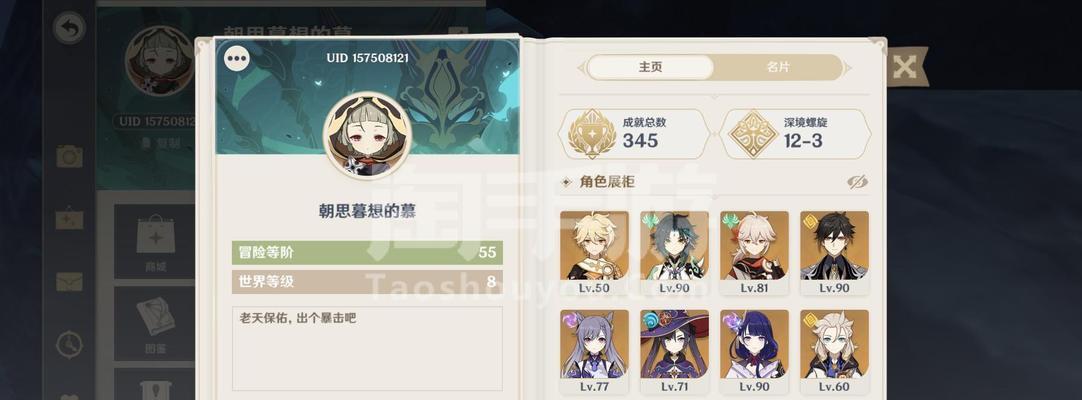This screenshot has height=400, width=1082.
Task: Select the Lv.90 Zhongli character card
Action: (834, 253)
